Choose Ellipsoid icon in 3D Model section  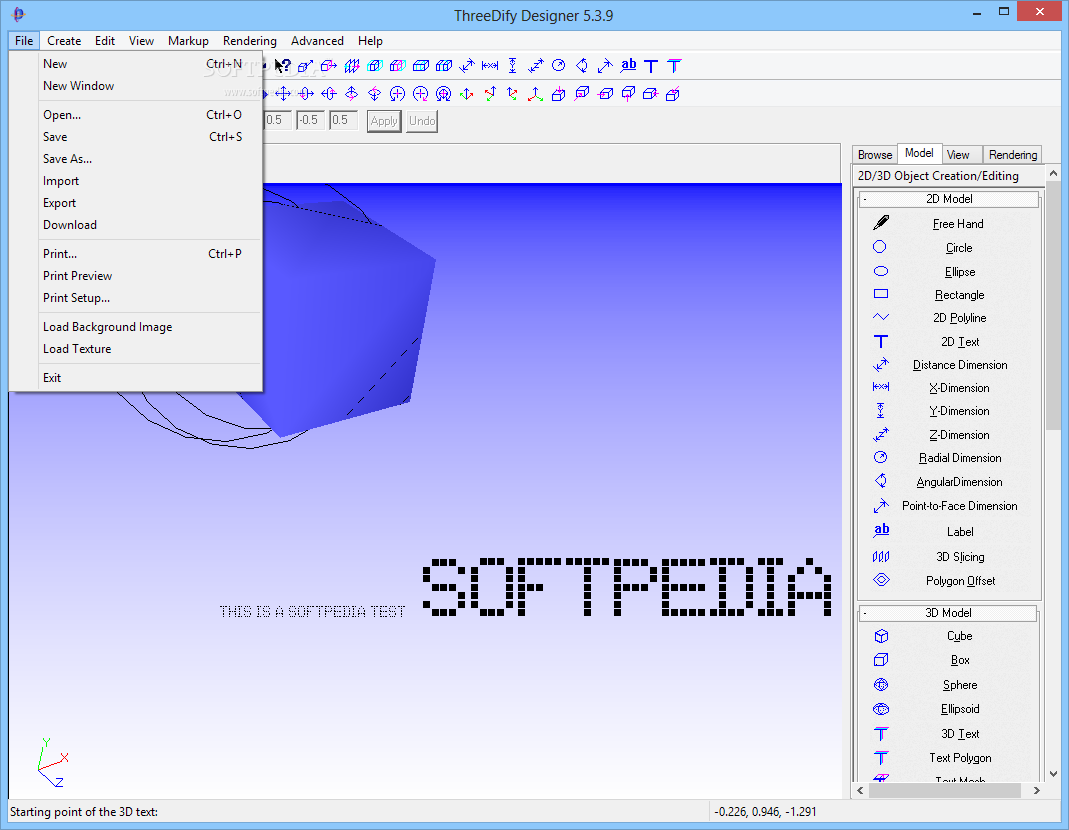(881, 709)
